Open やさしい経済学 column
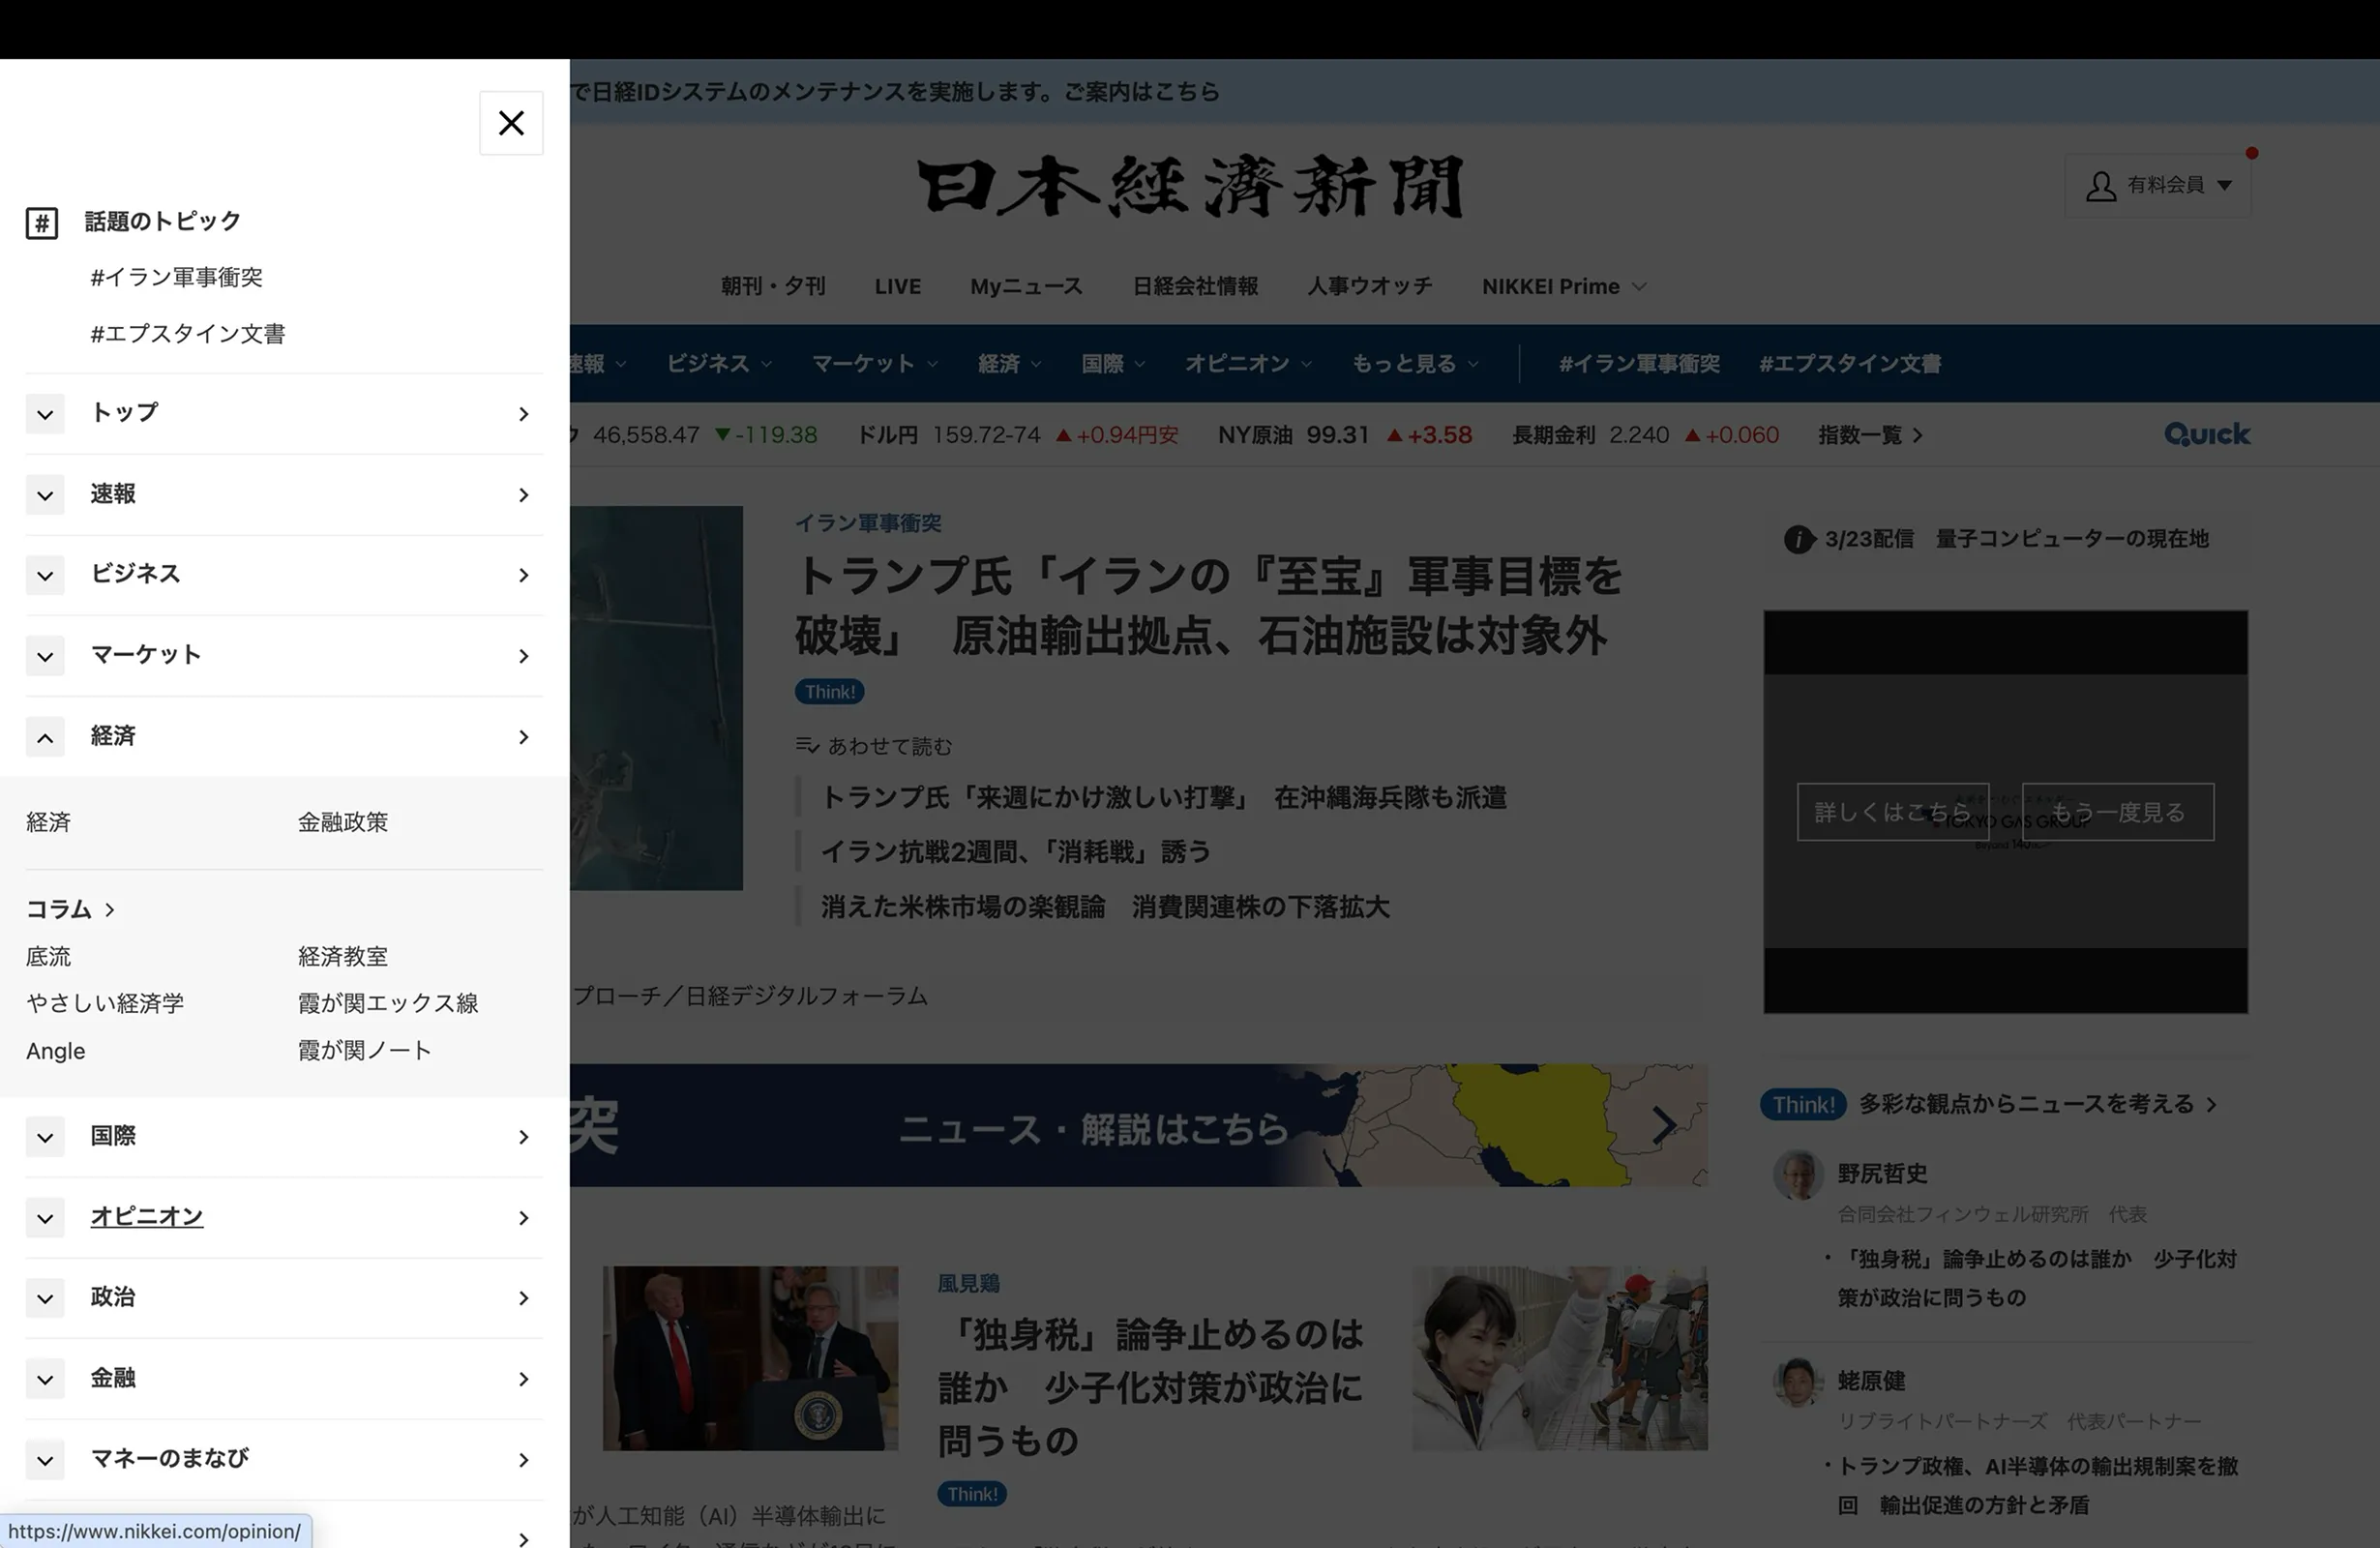The height and width of the screenshot is (1548, 2380). coord(105,1003)
